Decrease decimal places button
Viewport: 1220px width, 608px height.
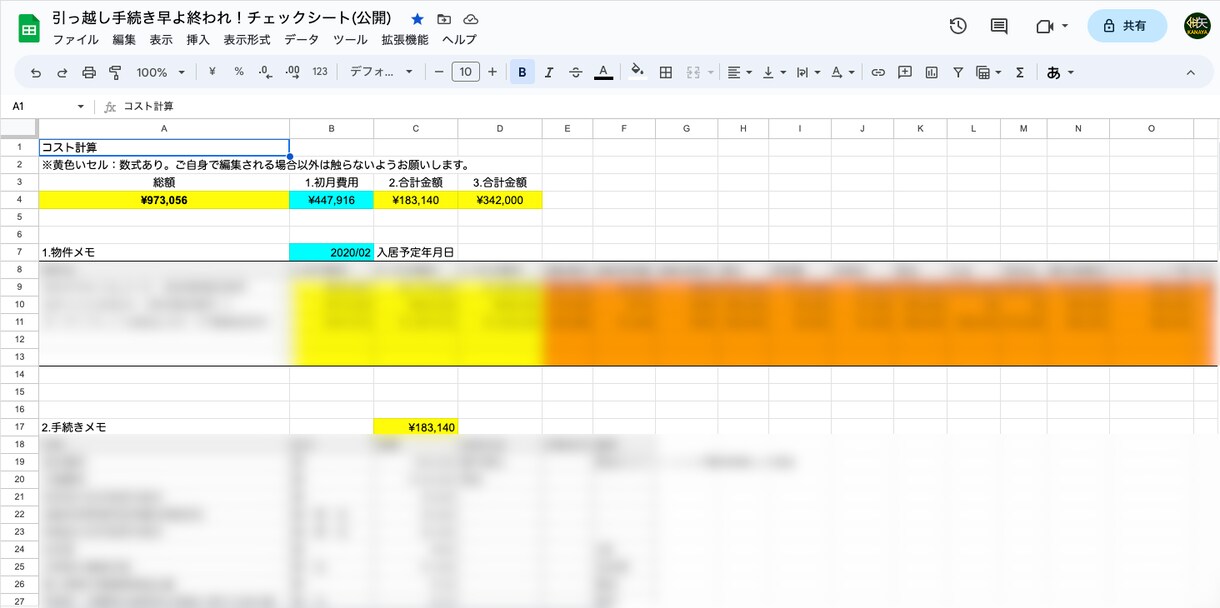(x=265, y=72)
